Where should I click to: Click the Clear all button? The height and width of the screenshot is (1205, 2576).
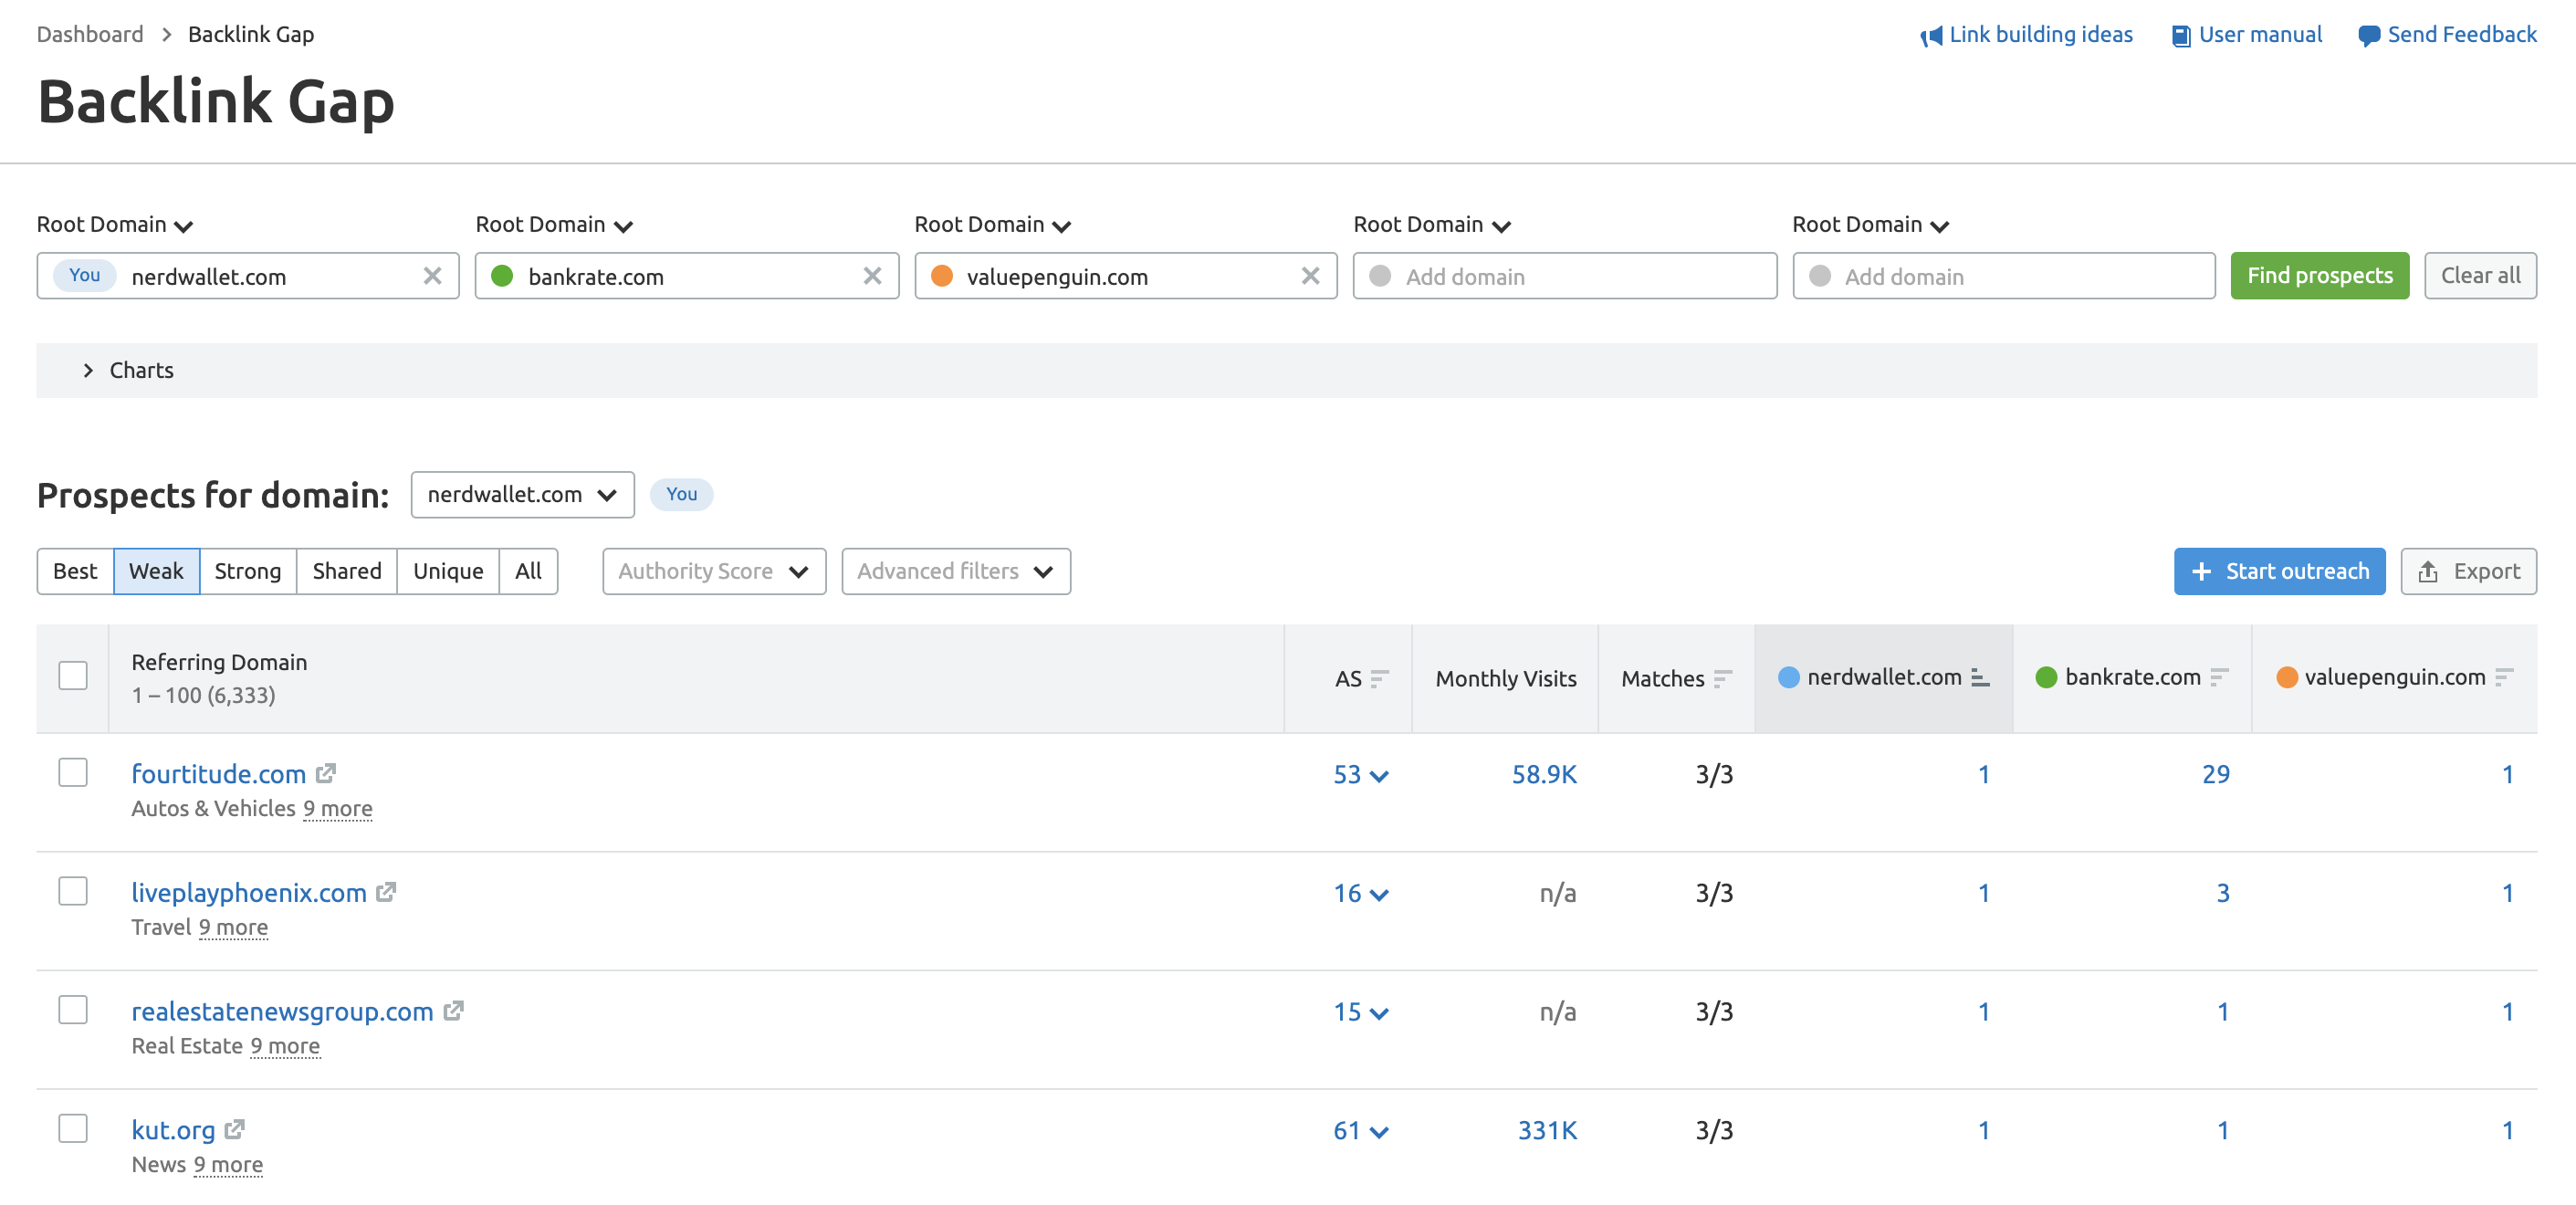pos(2480,276)
